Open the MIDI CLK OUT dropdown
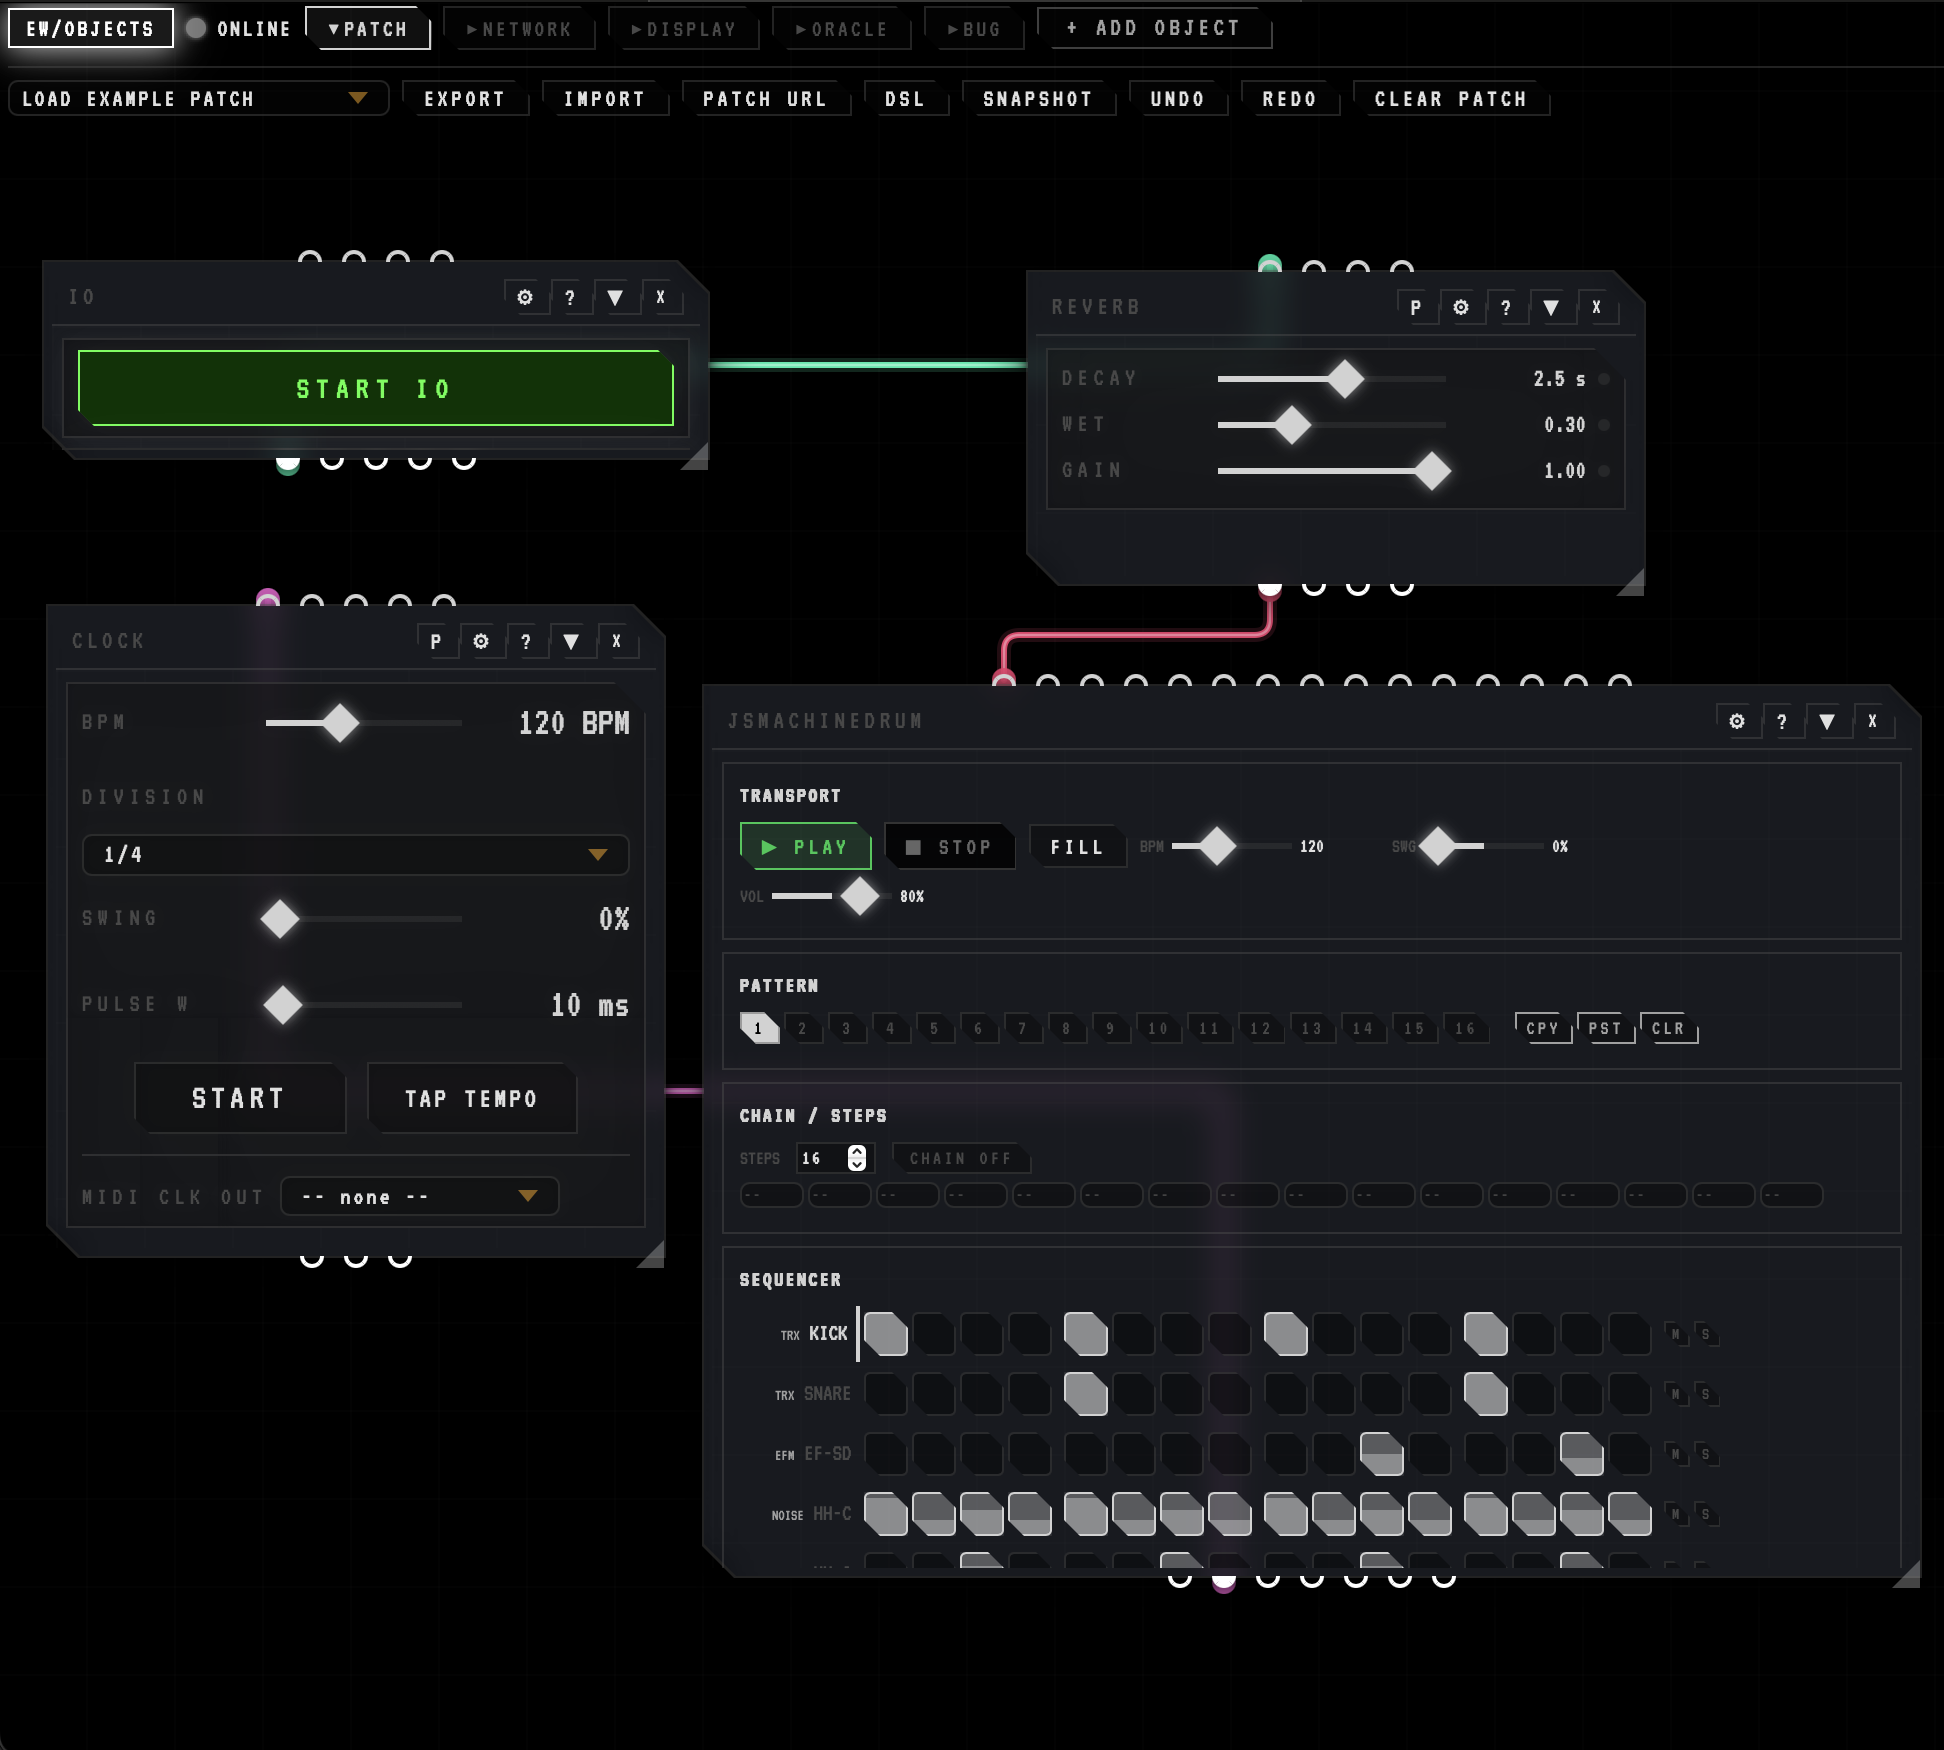1944x1750 pixels. (420, 1197)
